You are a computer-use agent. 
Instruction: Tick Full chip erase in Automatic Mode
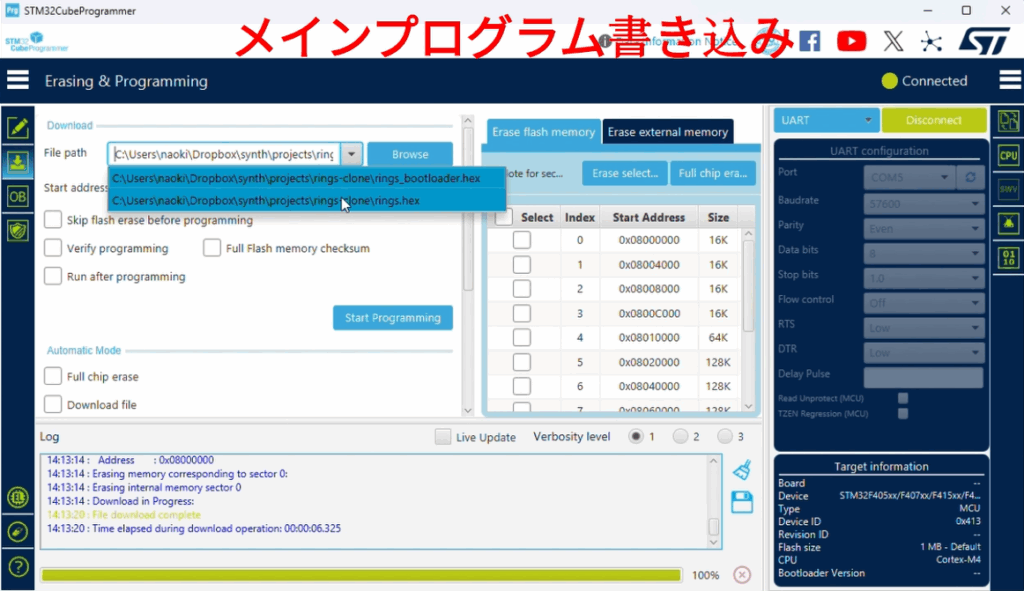[x=53, y=376]
